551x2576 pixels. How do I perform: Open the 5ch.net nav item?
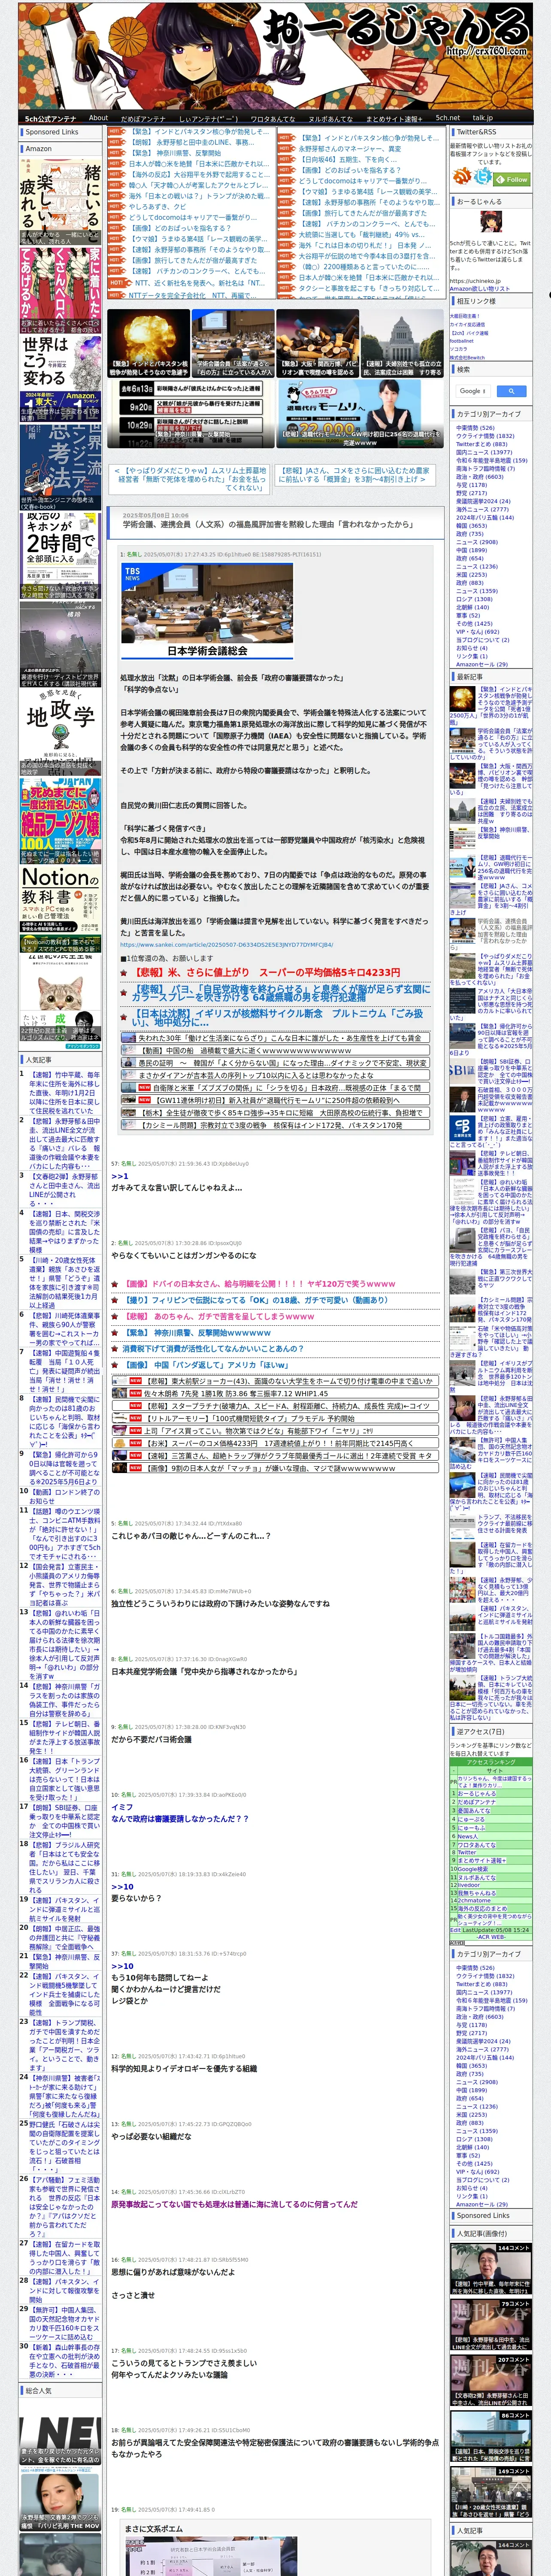[x=447, y=118]
